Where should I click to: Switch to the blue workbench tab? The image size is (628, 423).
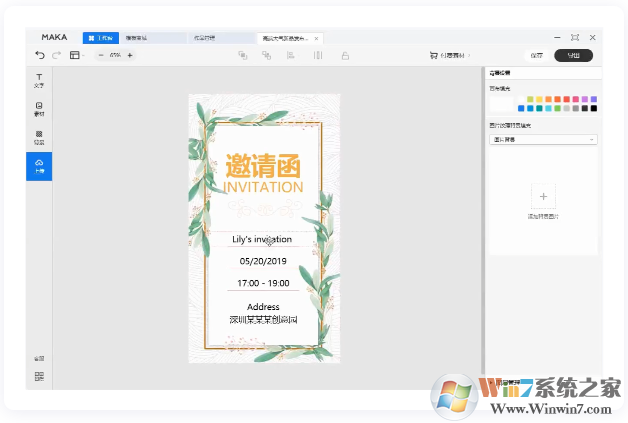click(x=100, y=37)
